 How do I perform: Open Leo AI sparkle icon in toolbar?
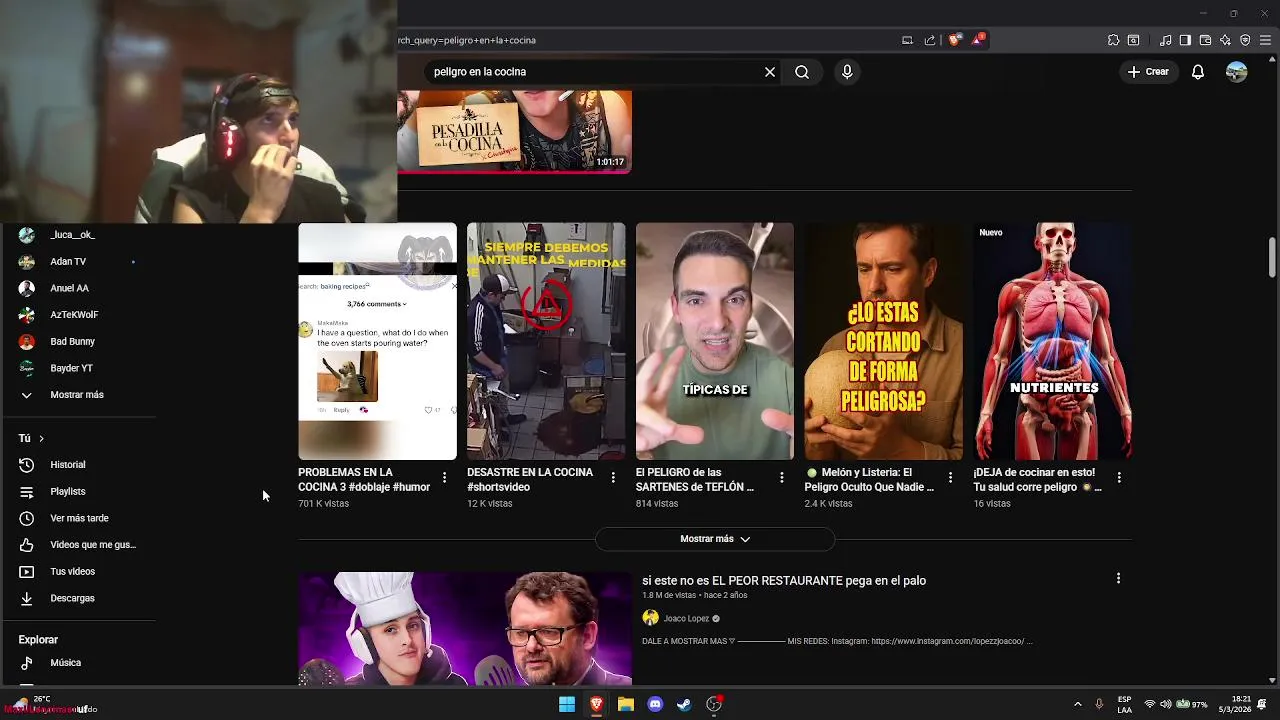tap(1225, 40)
